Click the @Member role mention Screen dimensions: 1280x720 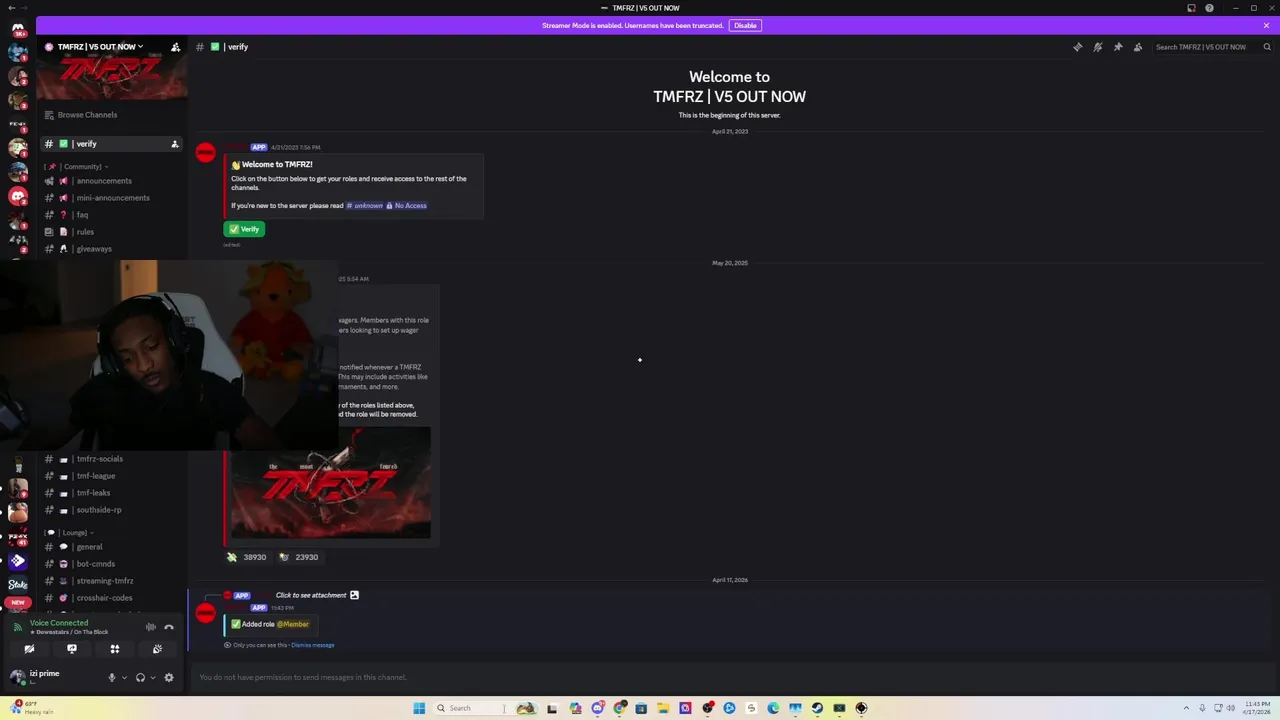(293, 624)
